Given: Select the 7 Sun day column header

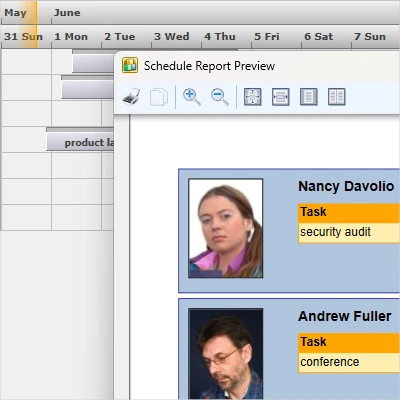Looking at the screenshot, I should 370,36.
